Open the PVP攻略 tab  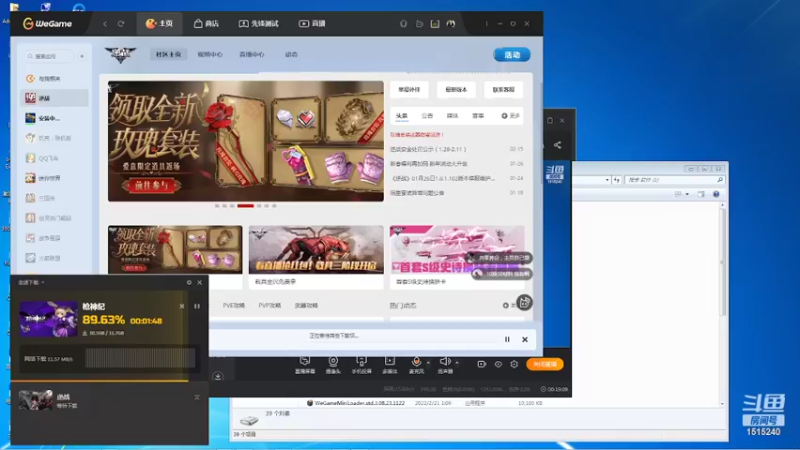point(269,306)
